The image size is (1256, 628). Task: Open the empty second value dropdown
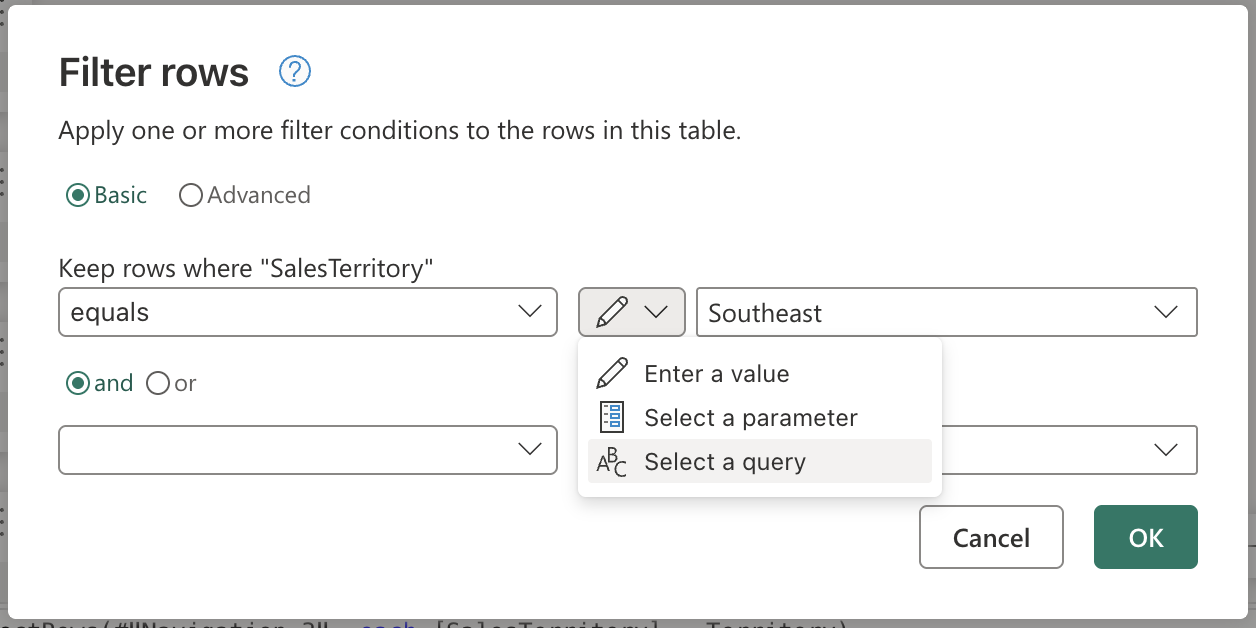coord(1165,450)
